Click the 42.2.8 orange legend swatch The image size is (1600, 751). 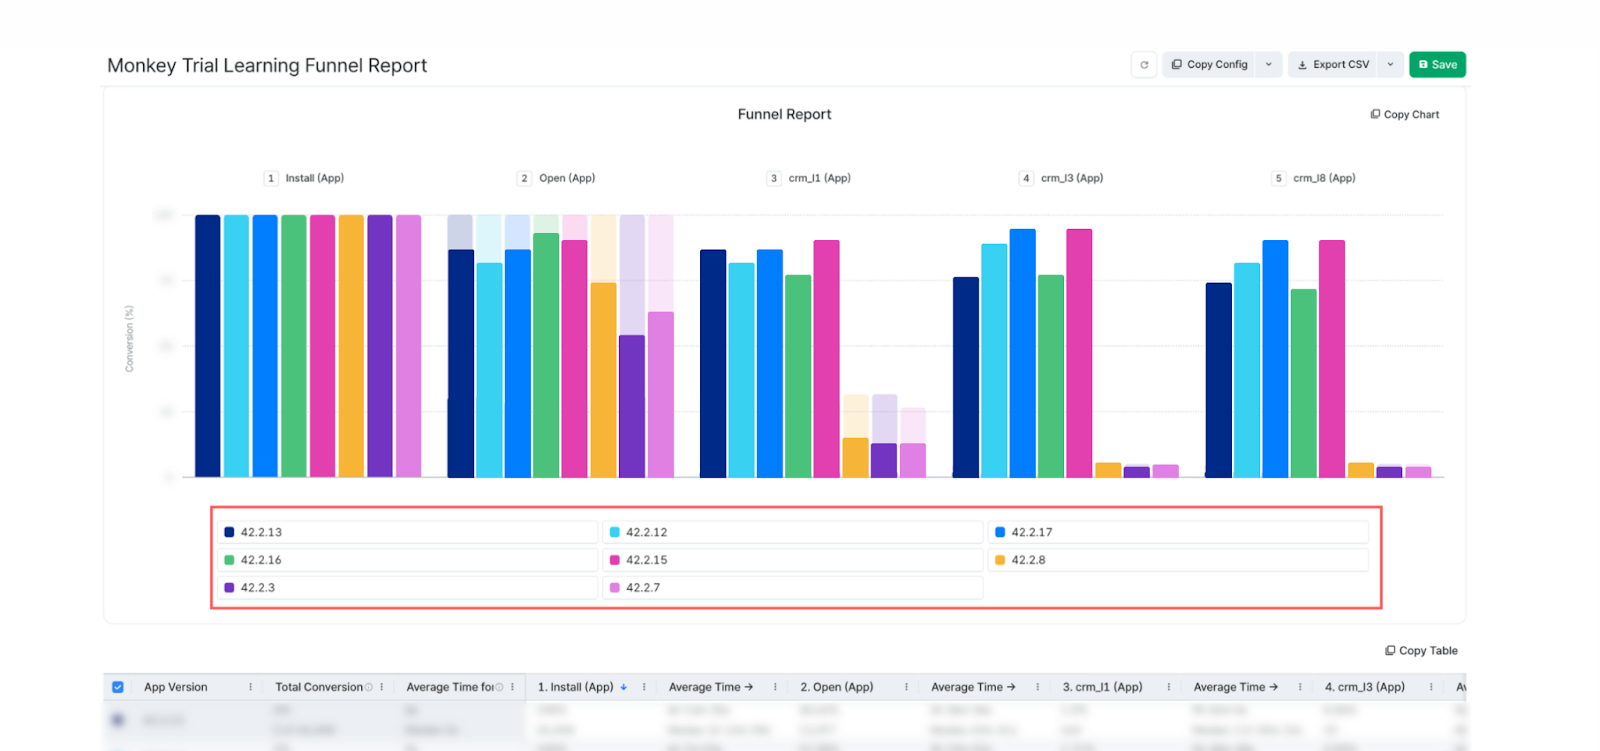[x=1000, y=560]
